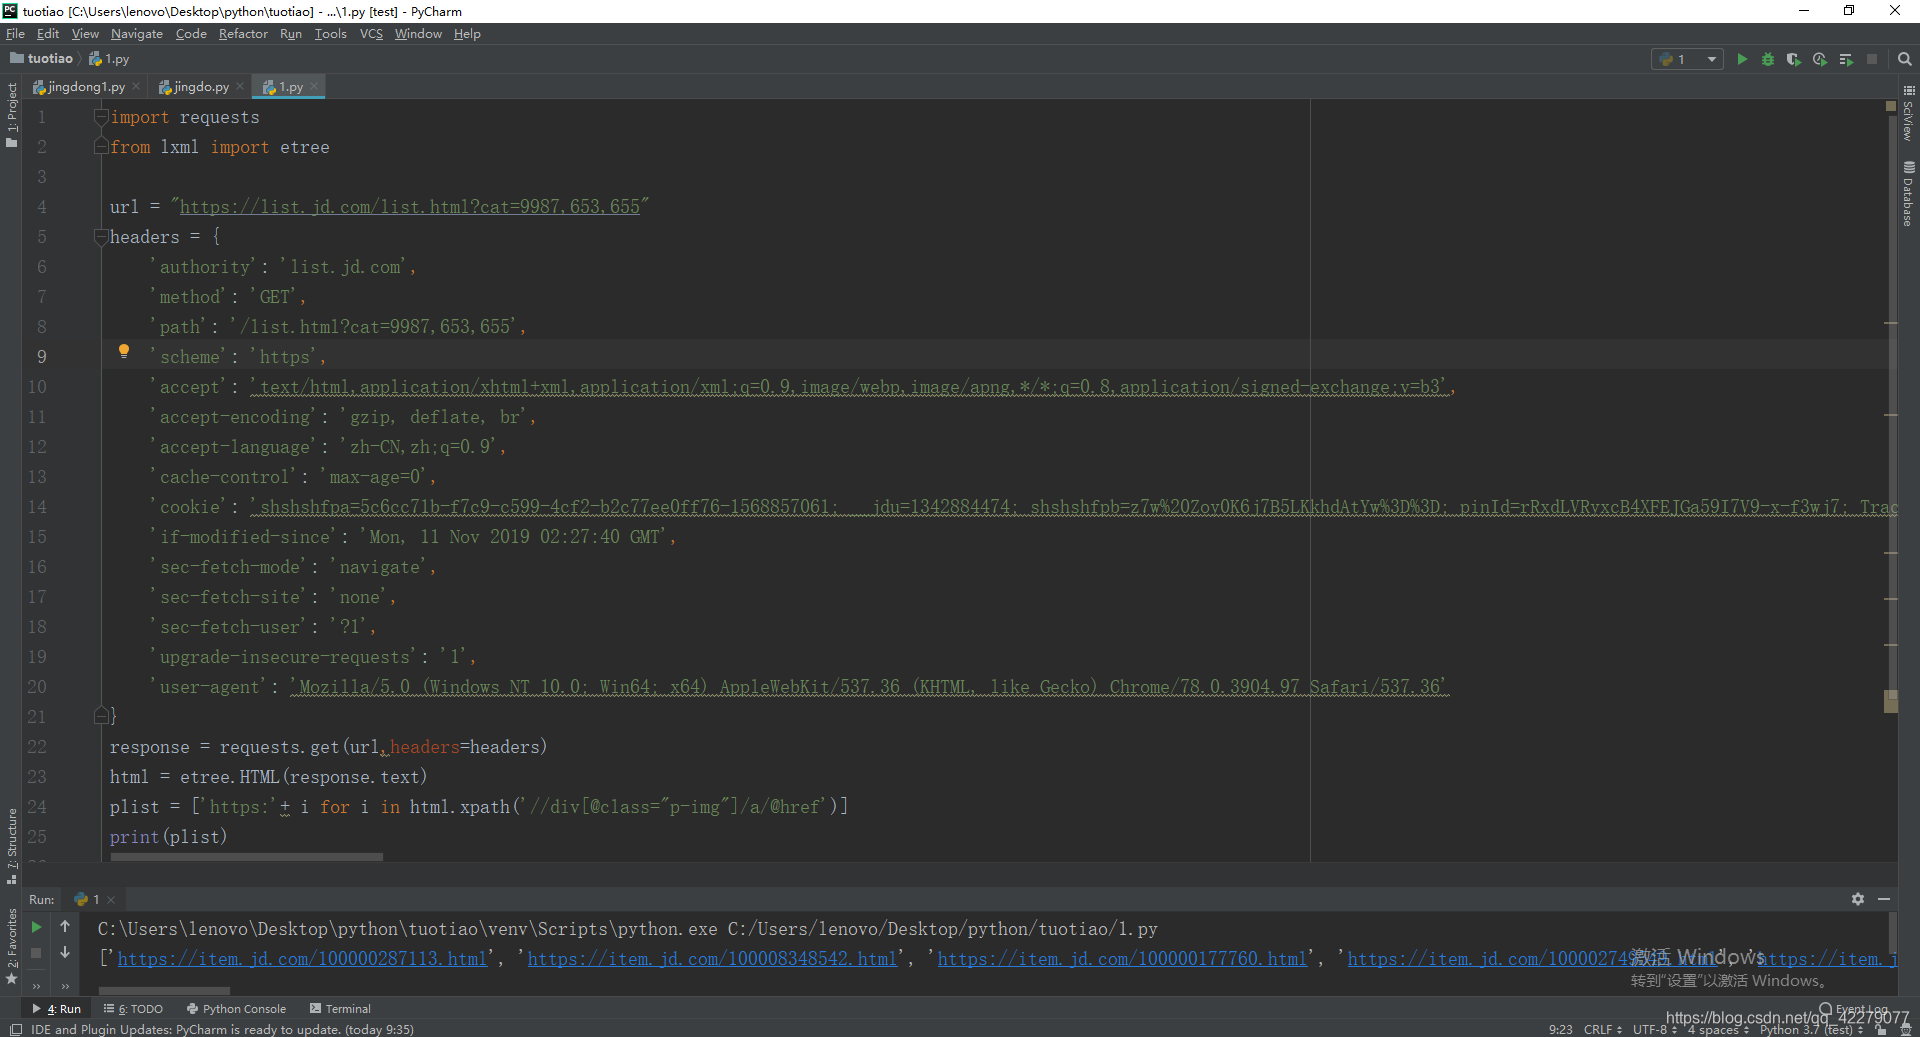Close the jingdo.py editor tab
The height and width of the screenshot is (1037, 1920).
click(x=240, y=87)
